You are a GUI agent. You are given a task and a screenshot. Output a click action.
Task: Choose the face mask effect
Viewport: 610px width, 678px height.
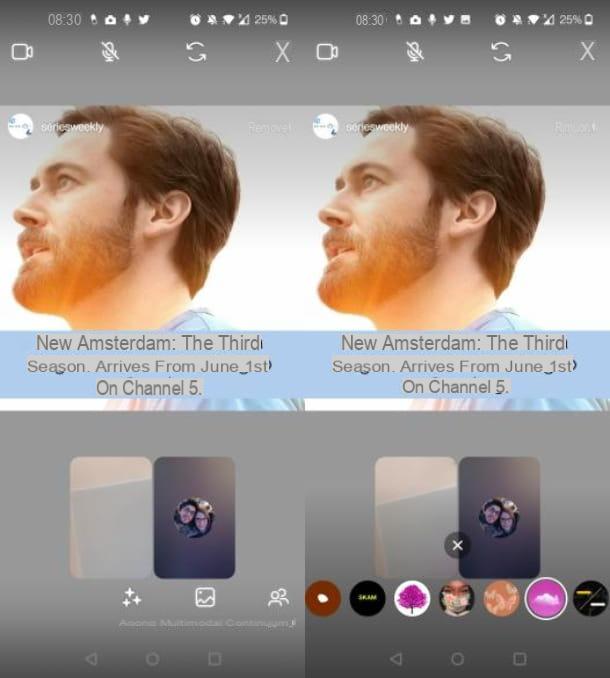(457, 598)
